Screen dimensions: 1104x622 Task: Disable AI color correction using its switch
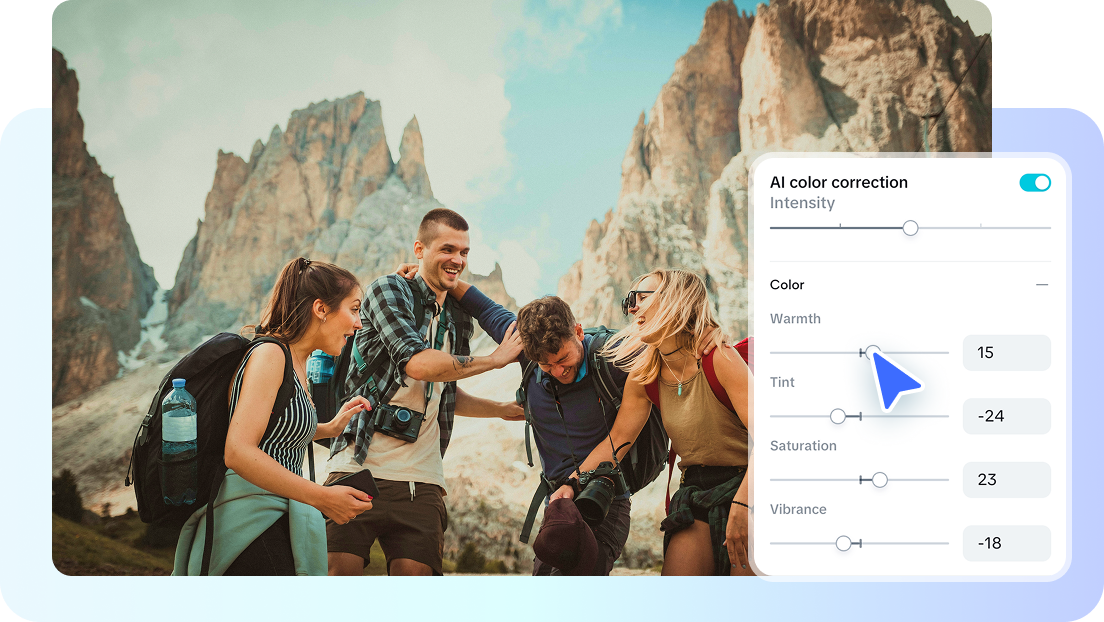1034,182
